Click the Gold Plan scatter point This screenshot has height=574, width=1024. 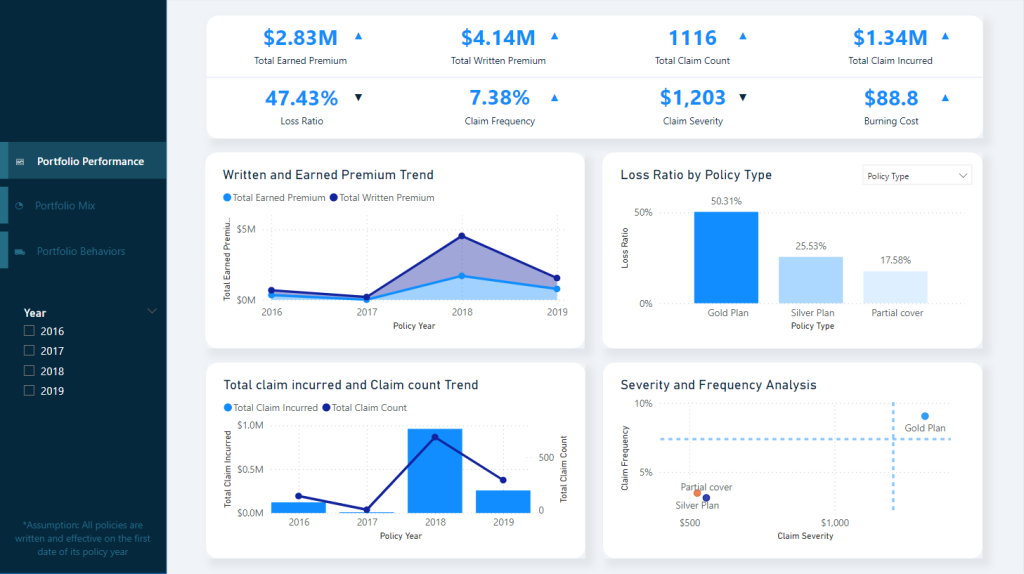pos(925,416)
